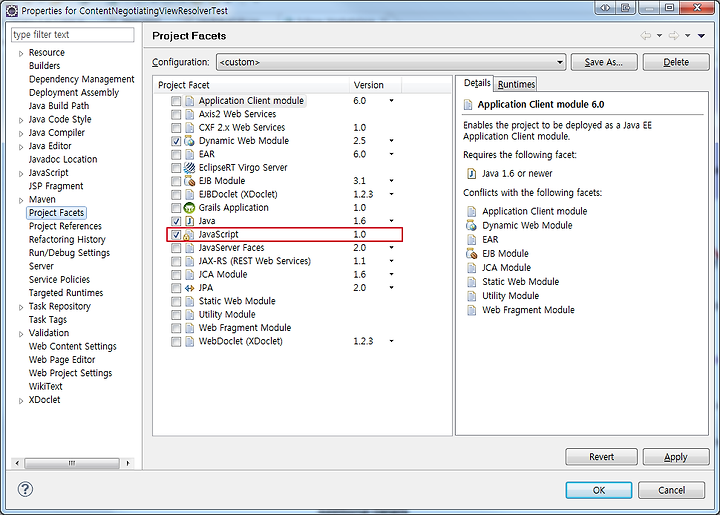Select Java Build Path in sidebar
This screenshot has height=515, width=720.
[59, 106]
